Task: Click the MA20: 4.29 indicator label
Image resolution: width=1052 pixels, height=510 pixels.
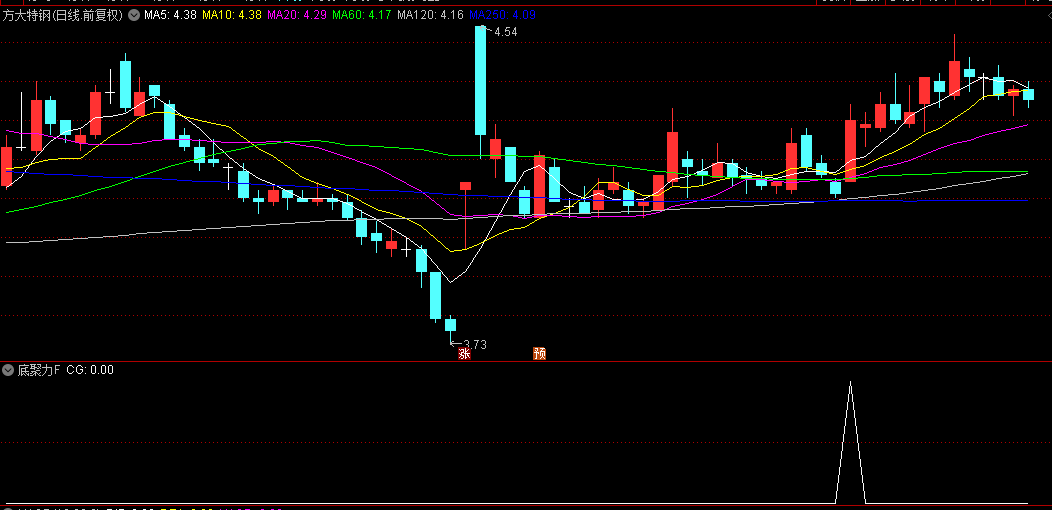Action: (x=296, y=15)
